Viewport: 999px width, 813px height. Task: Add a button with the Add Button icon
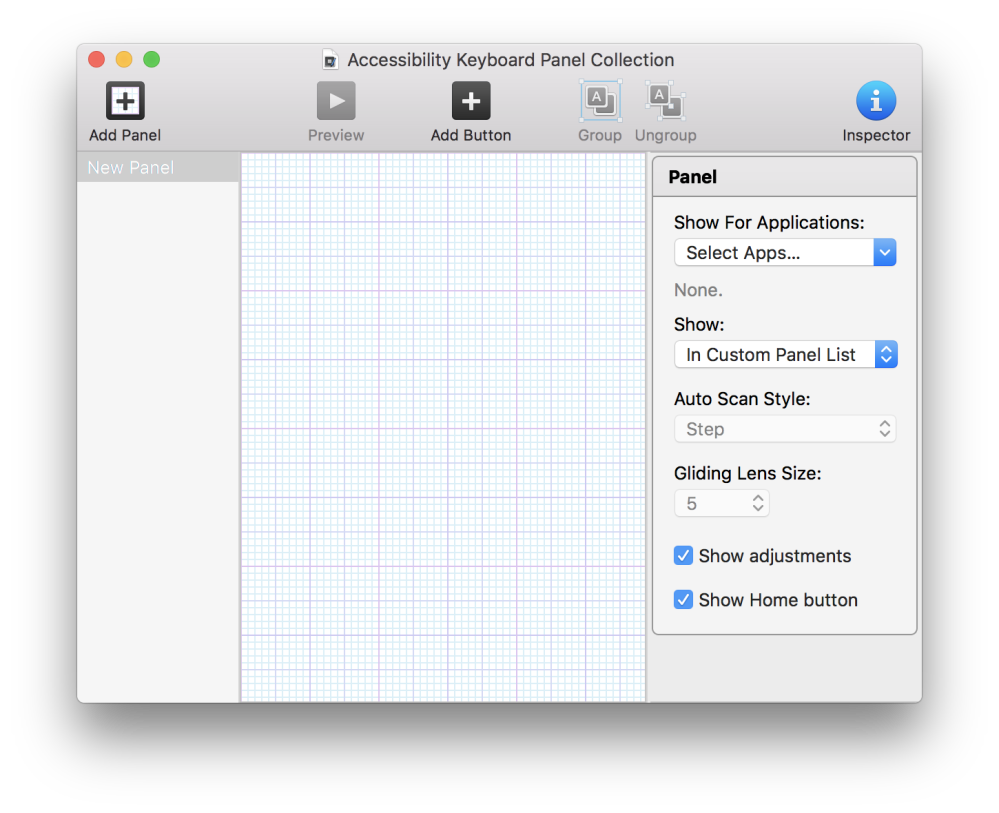pyautogui.click(x=470, y=100)
